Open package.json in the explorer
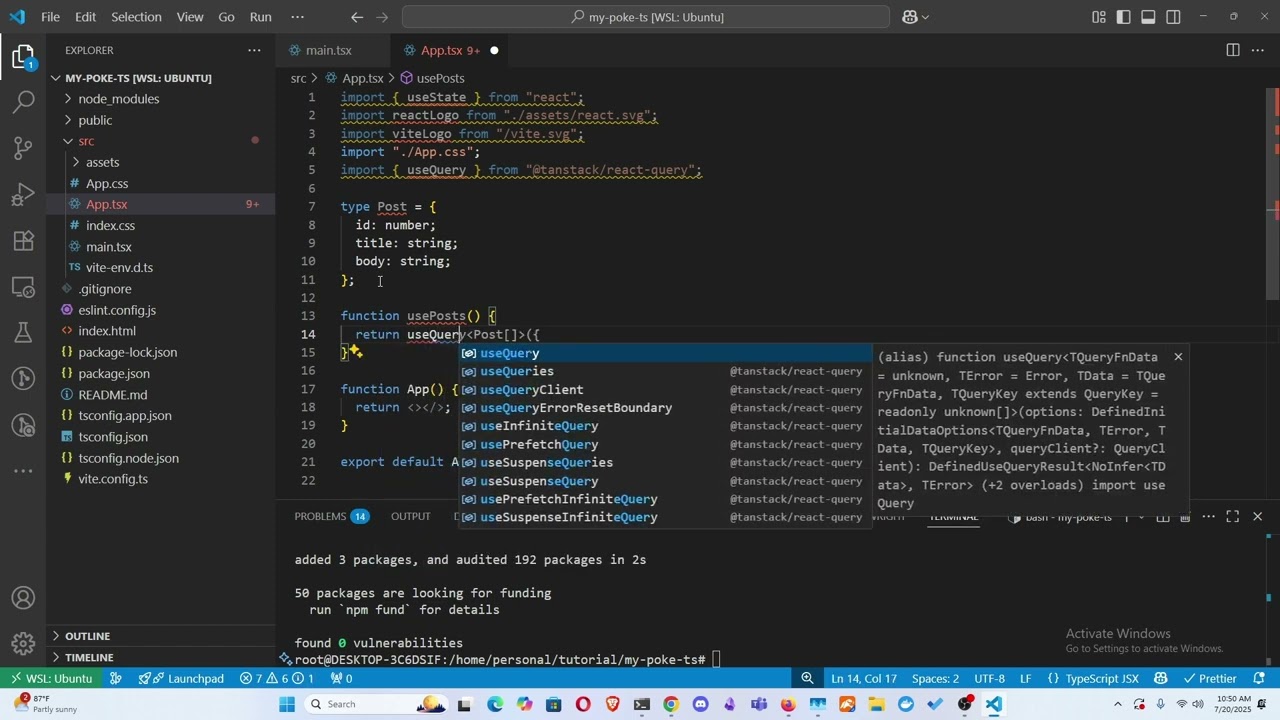This screenshot has width=1280, height=720. point(114,373)
